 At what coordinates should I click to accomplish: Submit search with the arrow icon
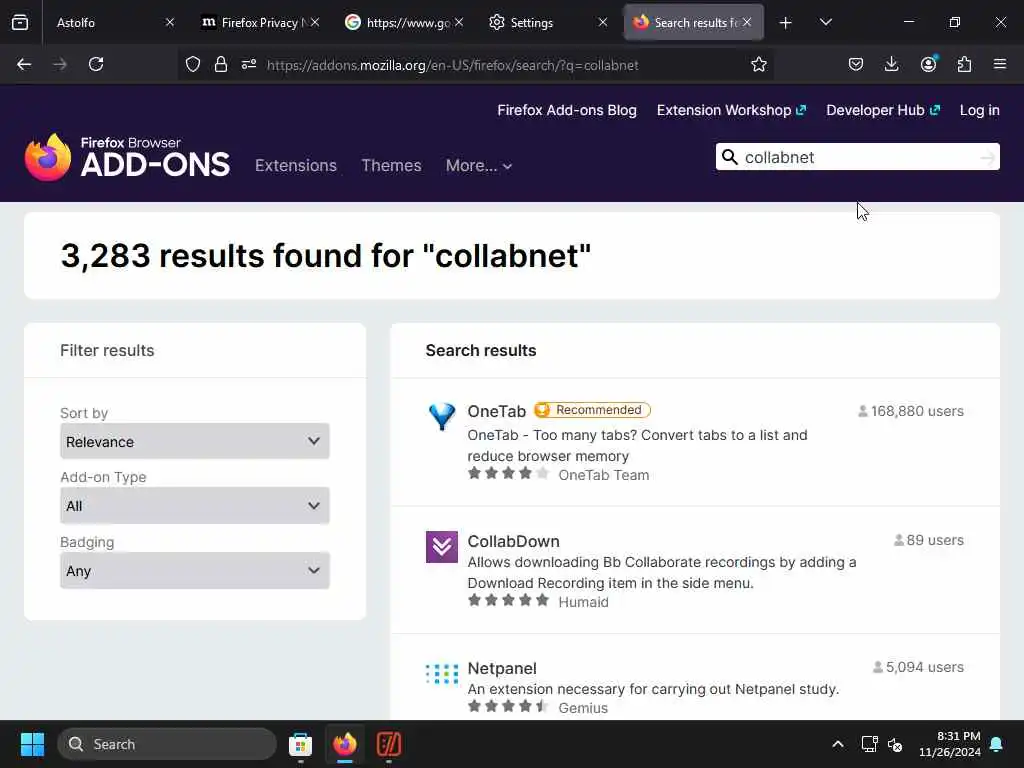point(987,157)
